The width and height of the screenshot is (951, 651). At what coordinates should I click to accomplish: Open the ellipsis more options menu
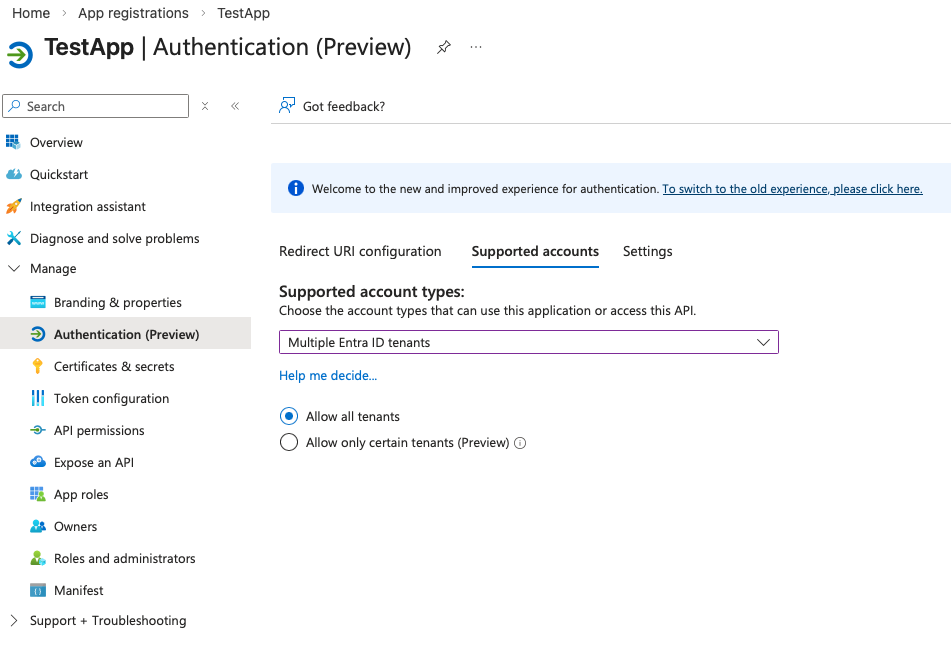[x=476, y=47]
